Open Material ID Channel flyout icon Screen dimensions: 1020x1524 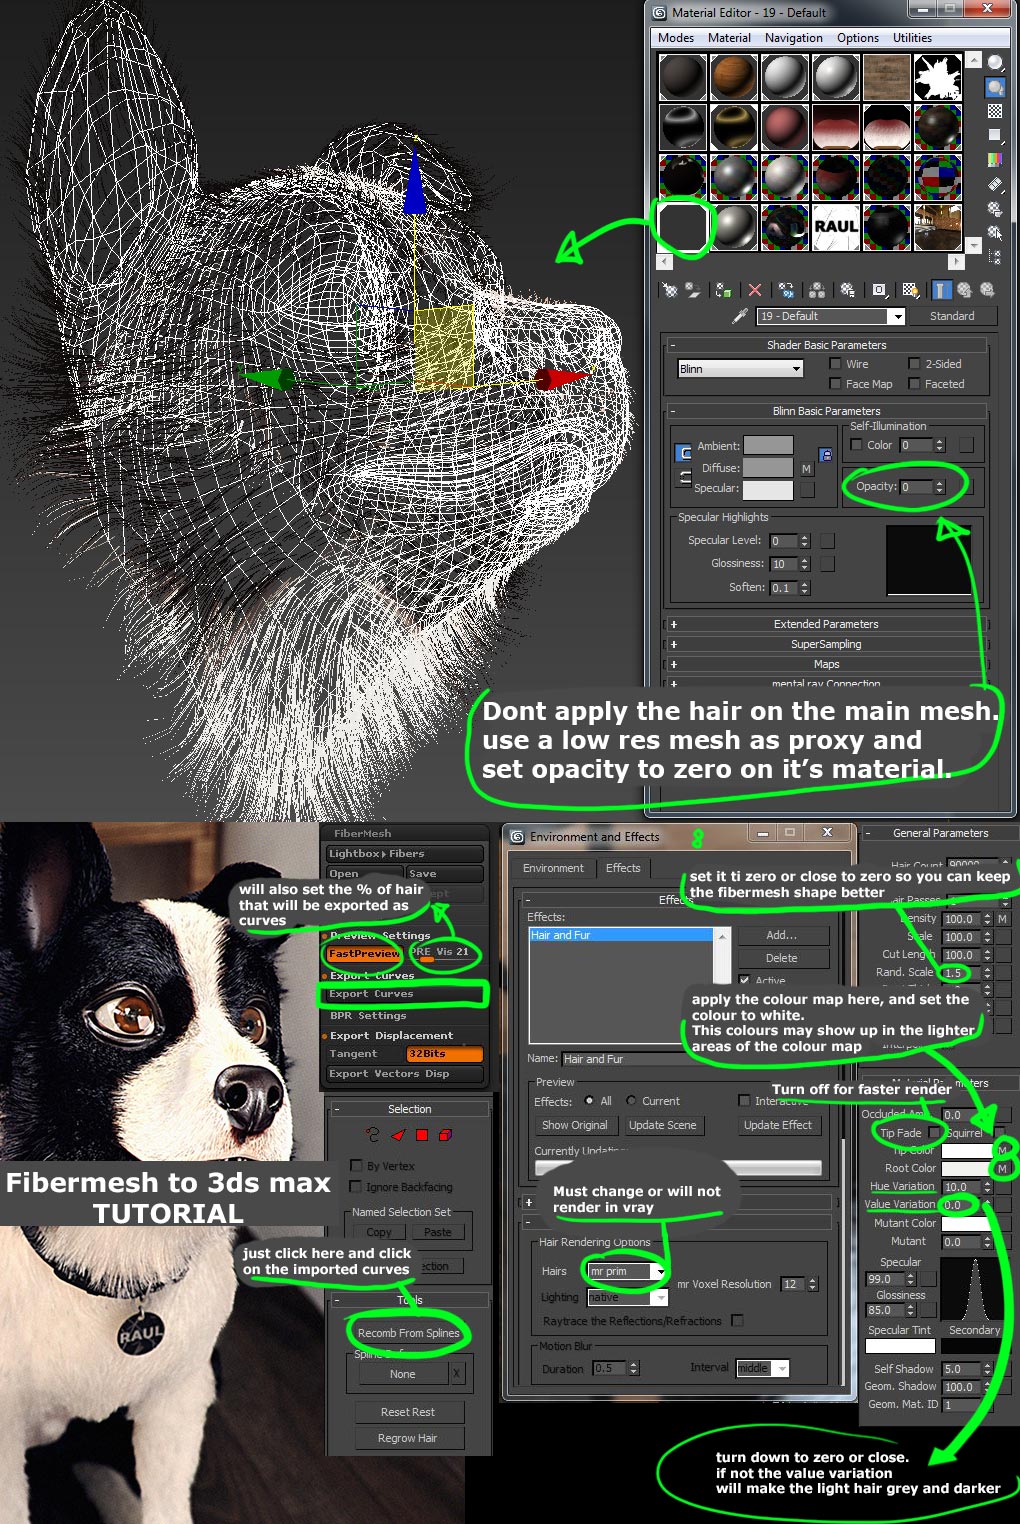click(x=879, y=290)
